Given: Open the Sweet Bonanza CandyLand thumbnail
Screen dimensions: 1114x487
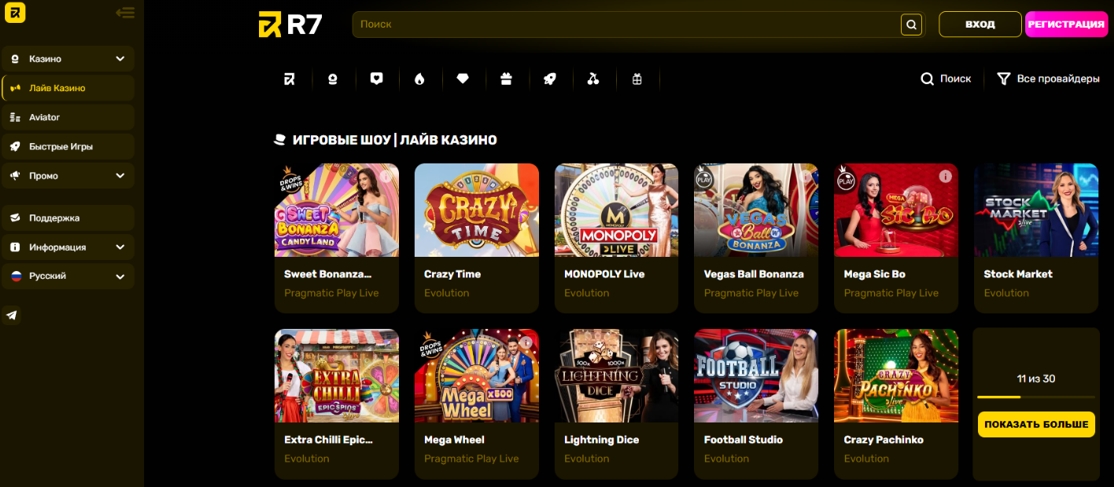Looking at the screenshot, I should pyautogui.click(x=337, y=210).
